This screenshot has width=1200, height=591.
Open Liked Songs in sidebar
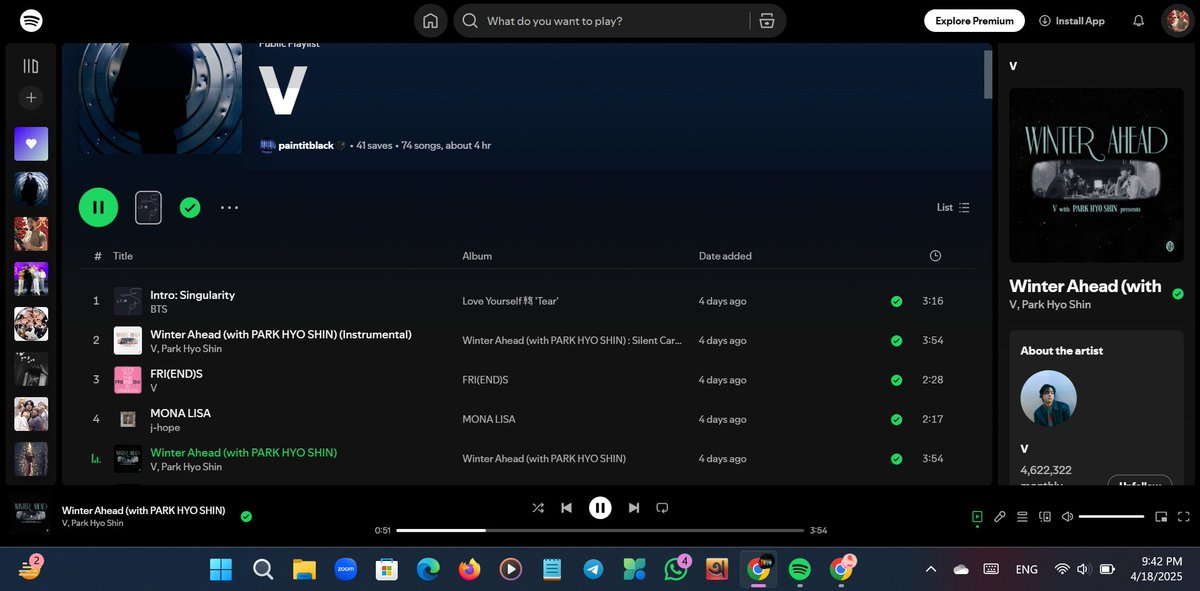[x=31, y=144]
